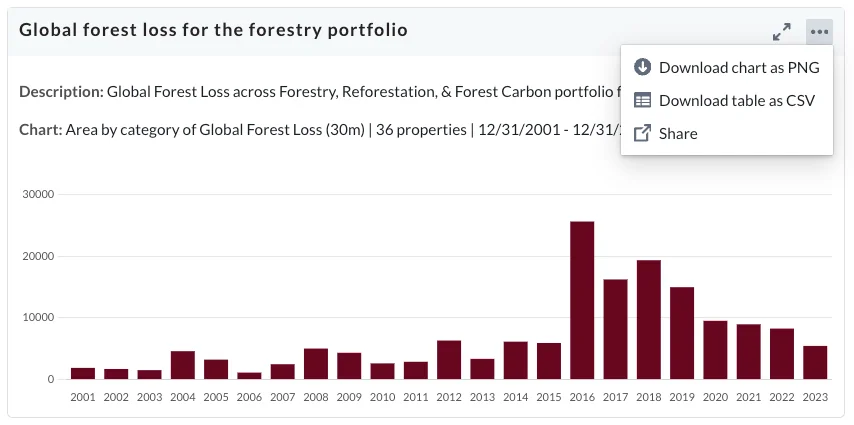Click the share external-link icon
The width and height of the screenshot is (854, 425).
[x=643, y=133]
